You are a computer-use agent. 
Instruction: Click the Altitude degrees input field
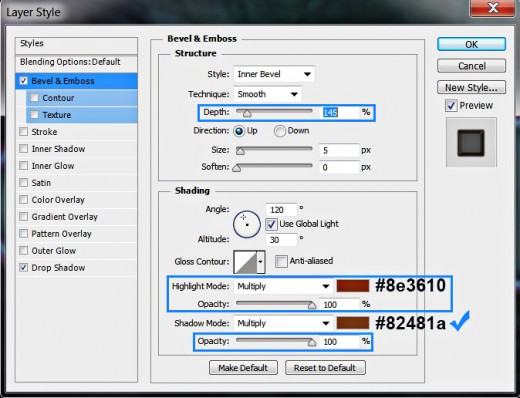(x=281, y=240)
